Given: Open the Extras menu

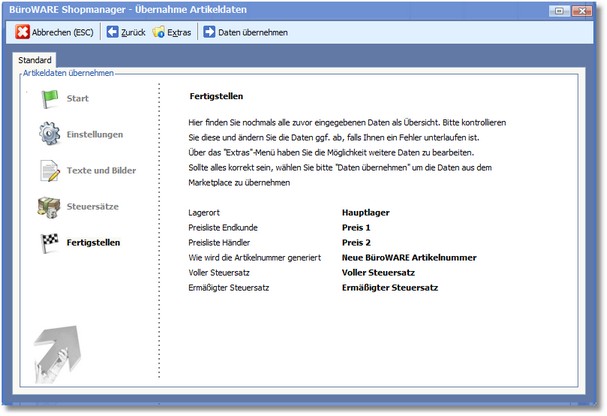Looking at the screenshot, I should tap(180, 32).
